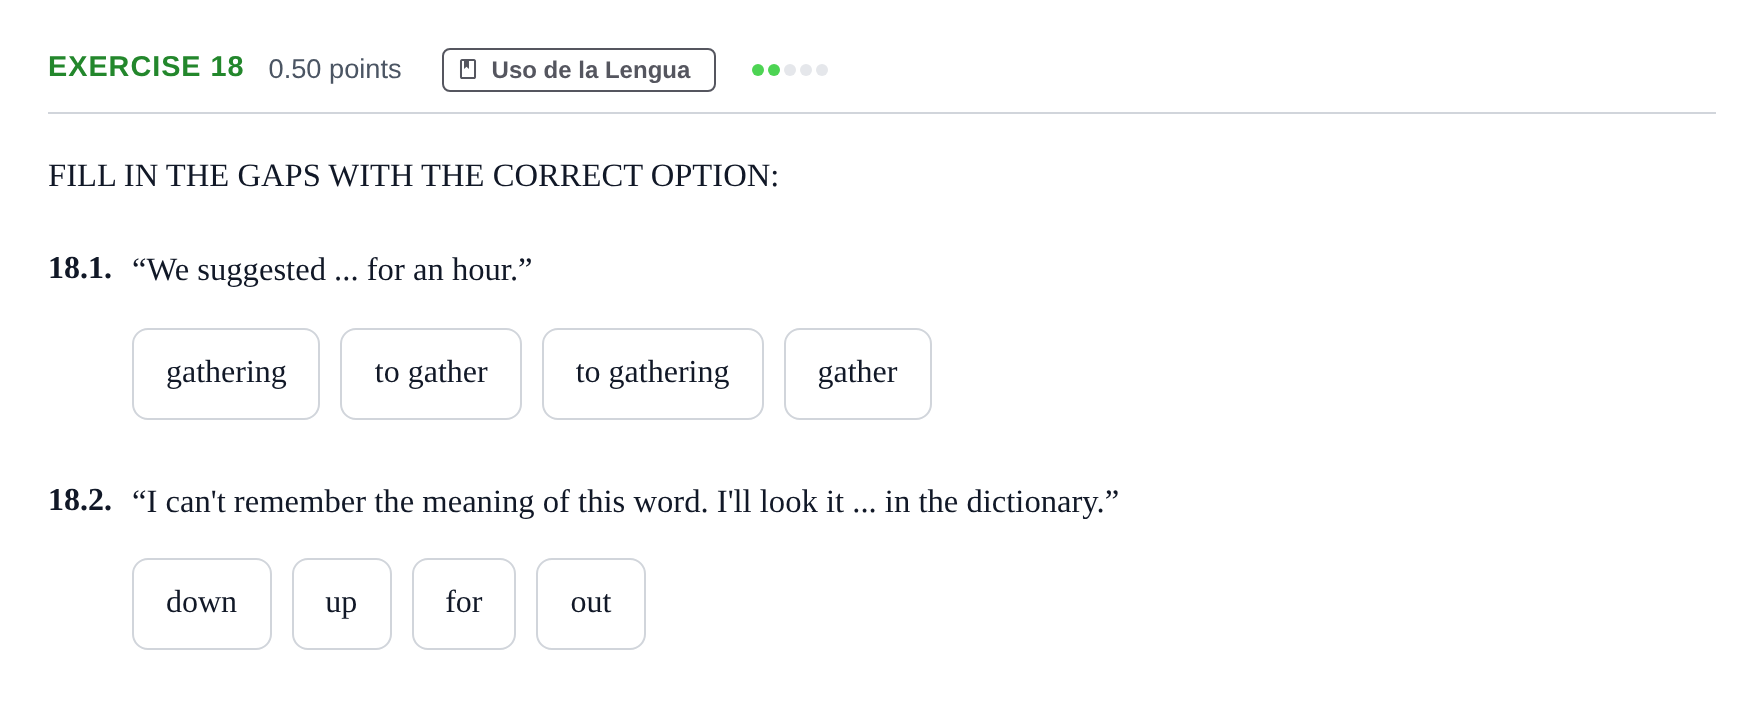Click the 'EXERCISE 18' heading

point(146,67)
